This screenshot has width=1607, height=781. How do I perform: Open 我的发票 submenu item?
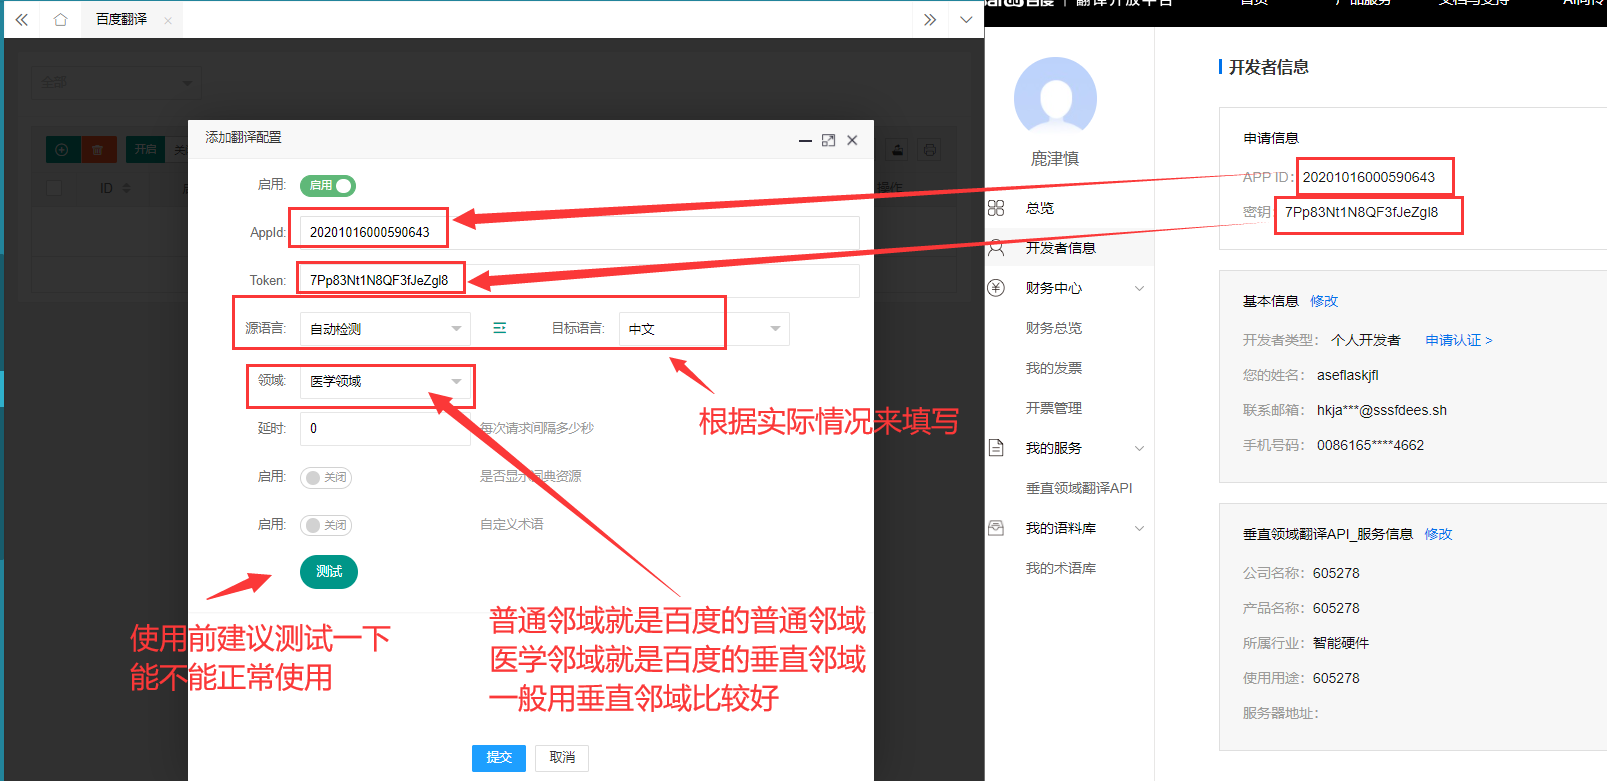click(x=1053, y=368)
